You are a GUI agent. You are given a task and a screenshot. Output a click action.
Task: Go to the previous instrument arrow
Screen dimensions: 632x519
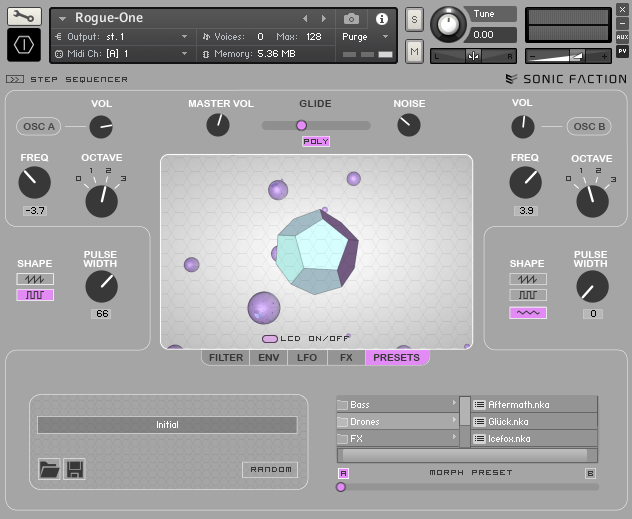[305, 19]
